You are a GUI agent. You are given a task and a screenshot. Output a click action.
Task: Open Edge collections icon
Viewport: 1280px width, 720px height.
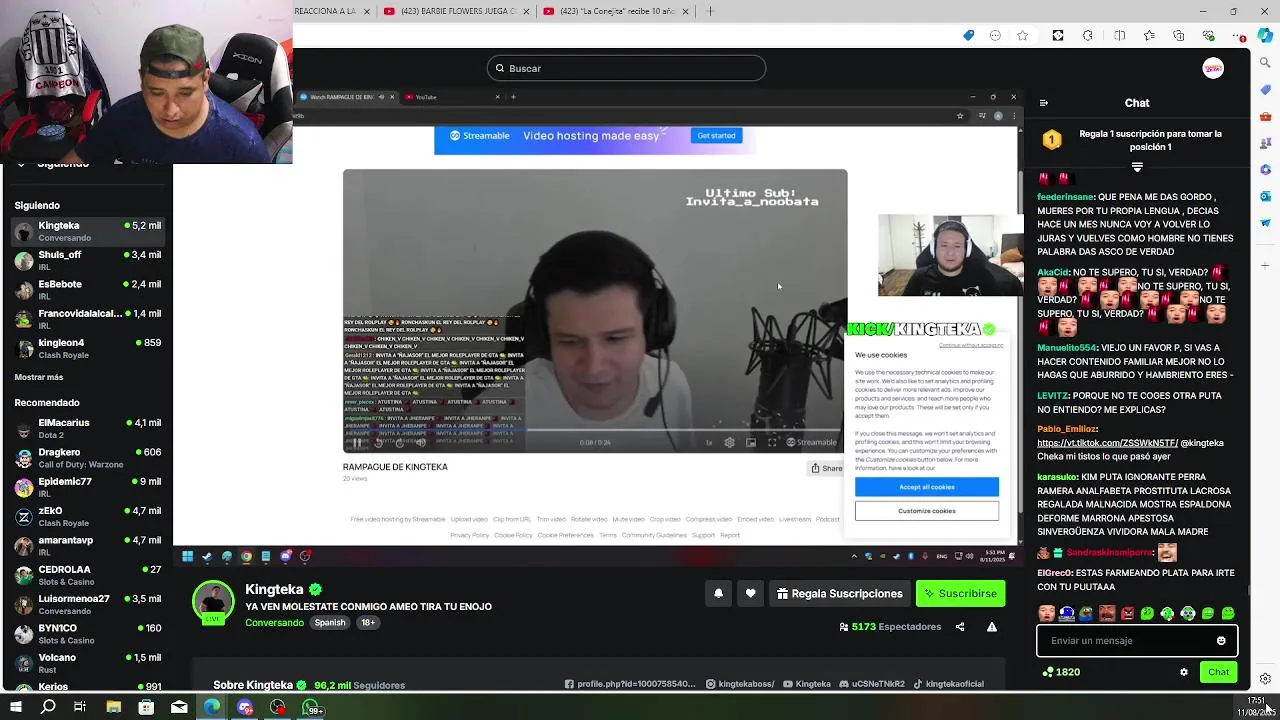tap(1178, 36)
